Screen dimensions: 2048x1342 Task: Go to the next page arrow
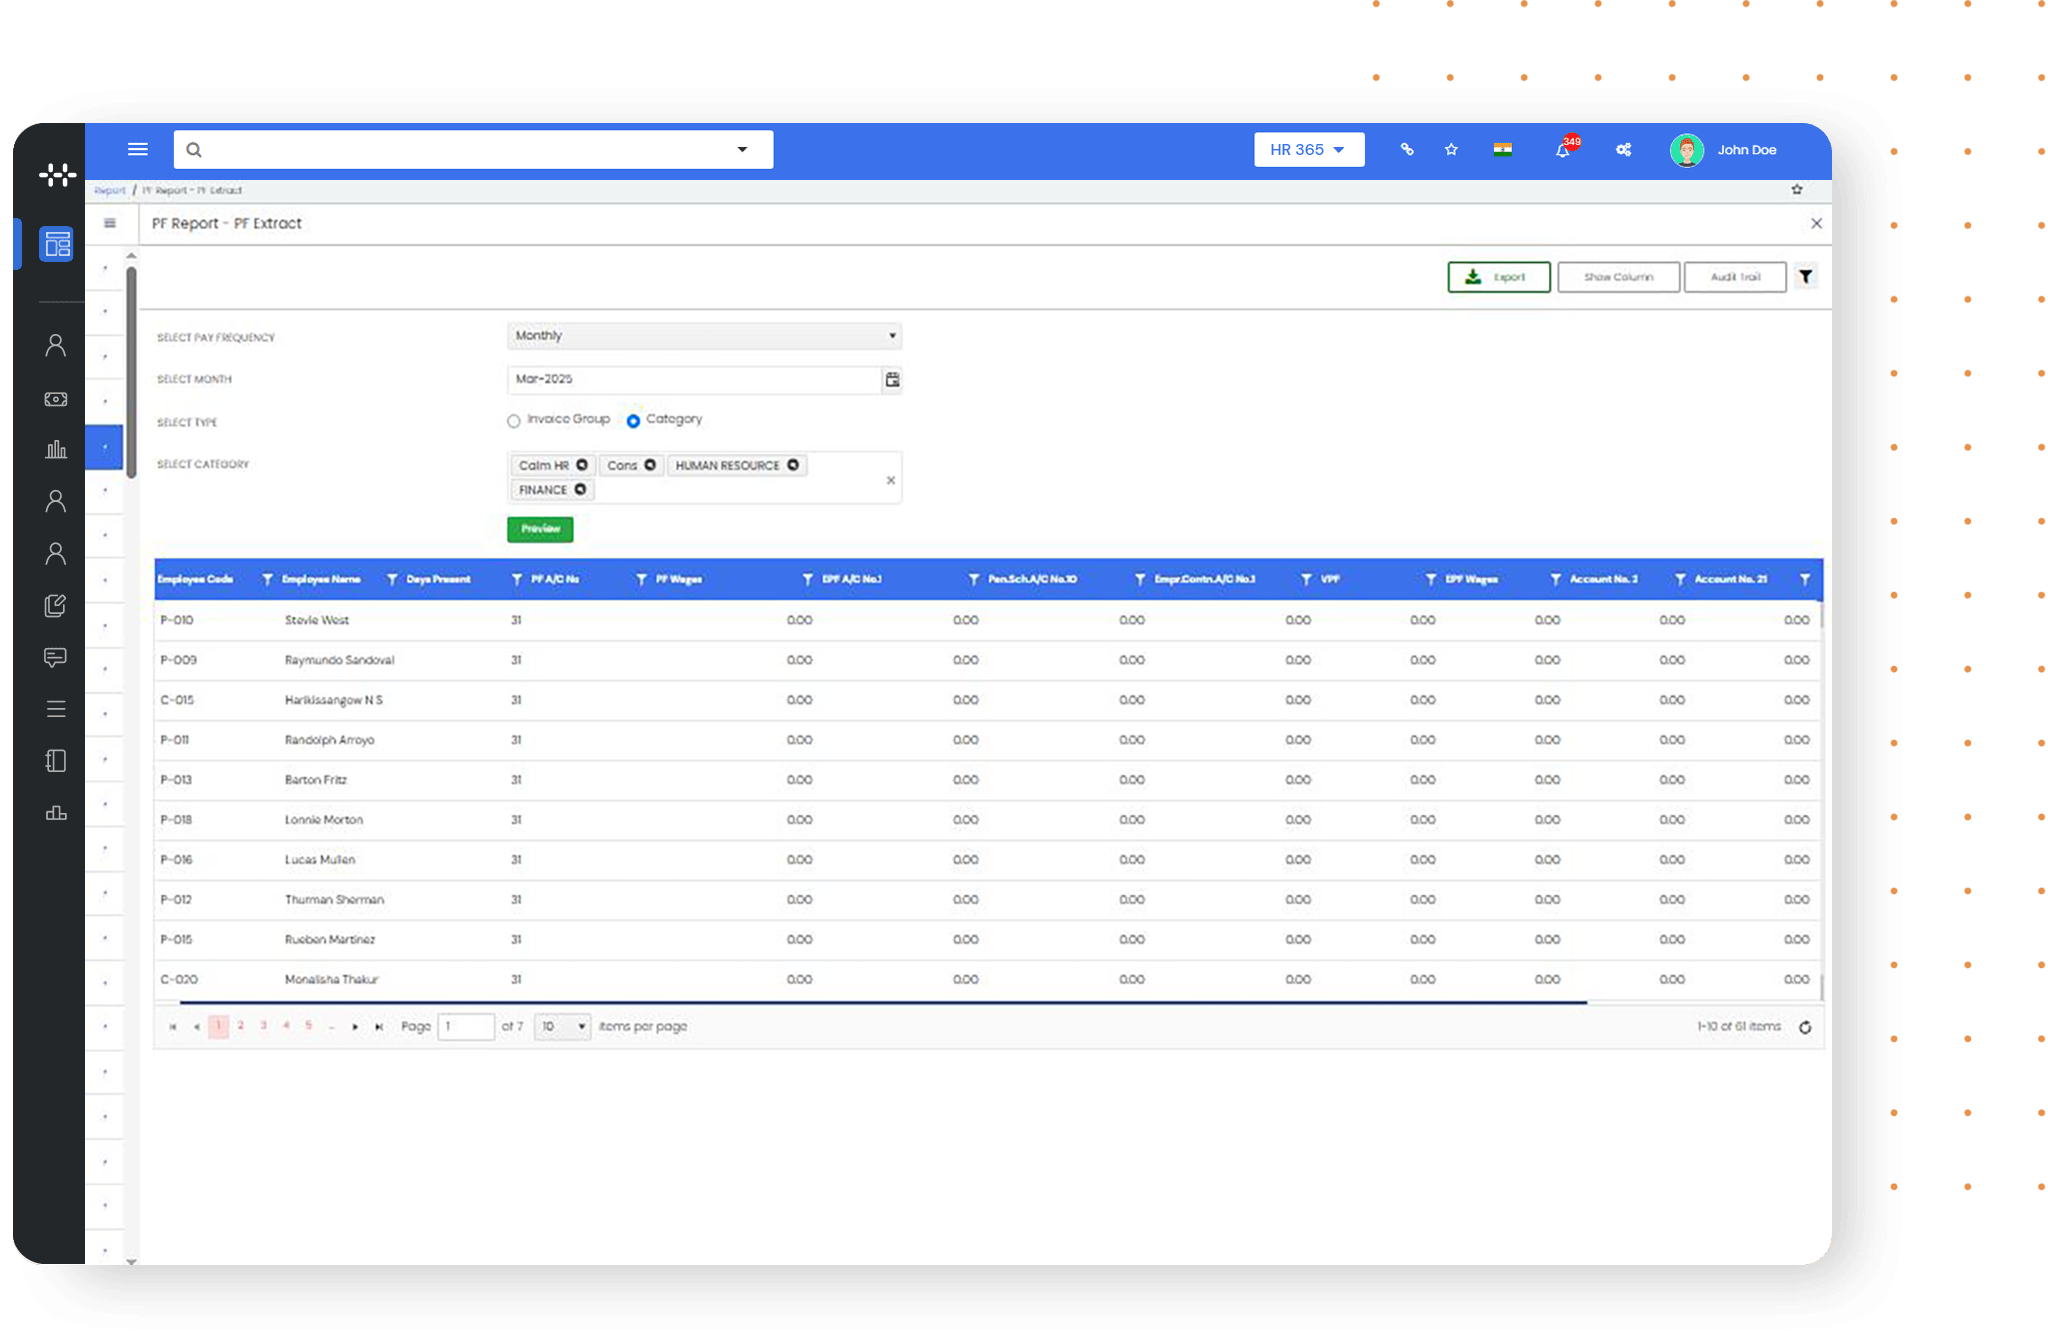[x=355, y=1027]
